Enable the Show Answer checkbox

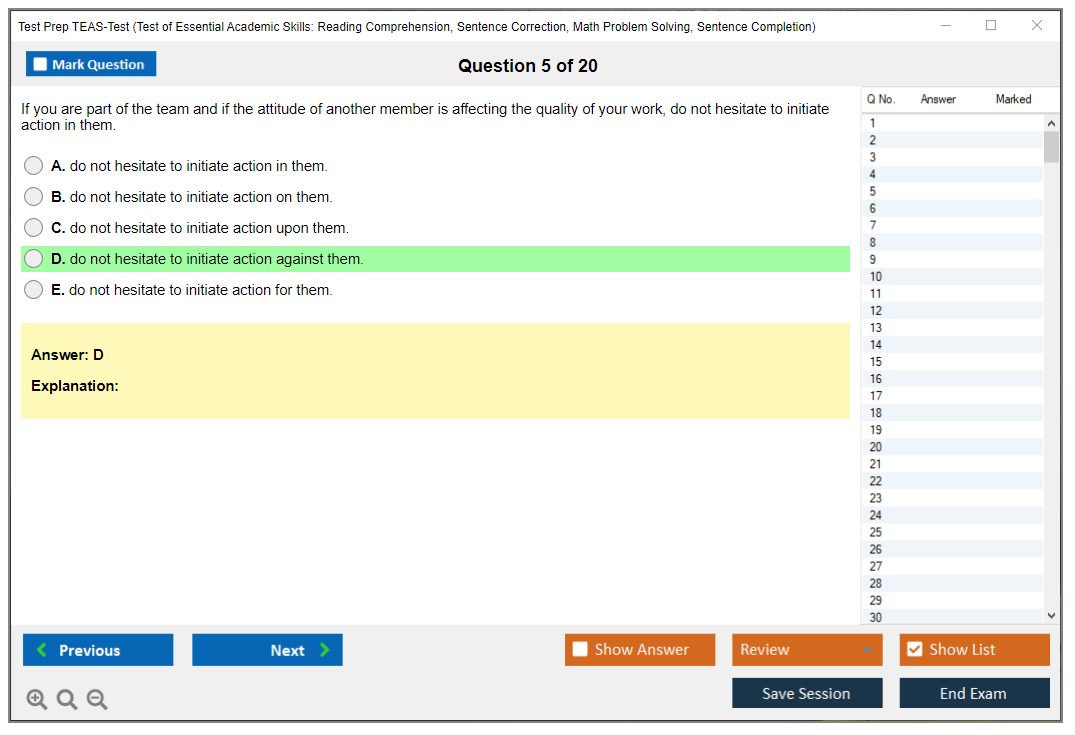tap(580, 650)
